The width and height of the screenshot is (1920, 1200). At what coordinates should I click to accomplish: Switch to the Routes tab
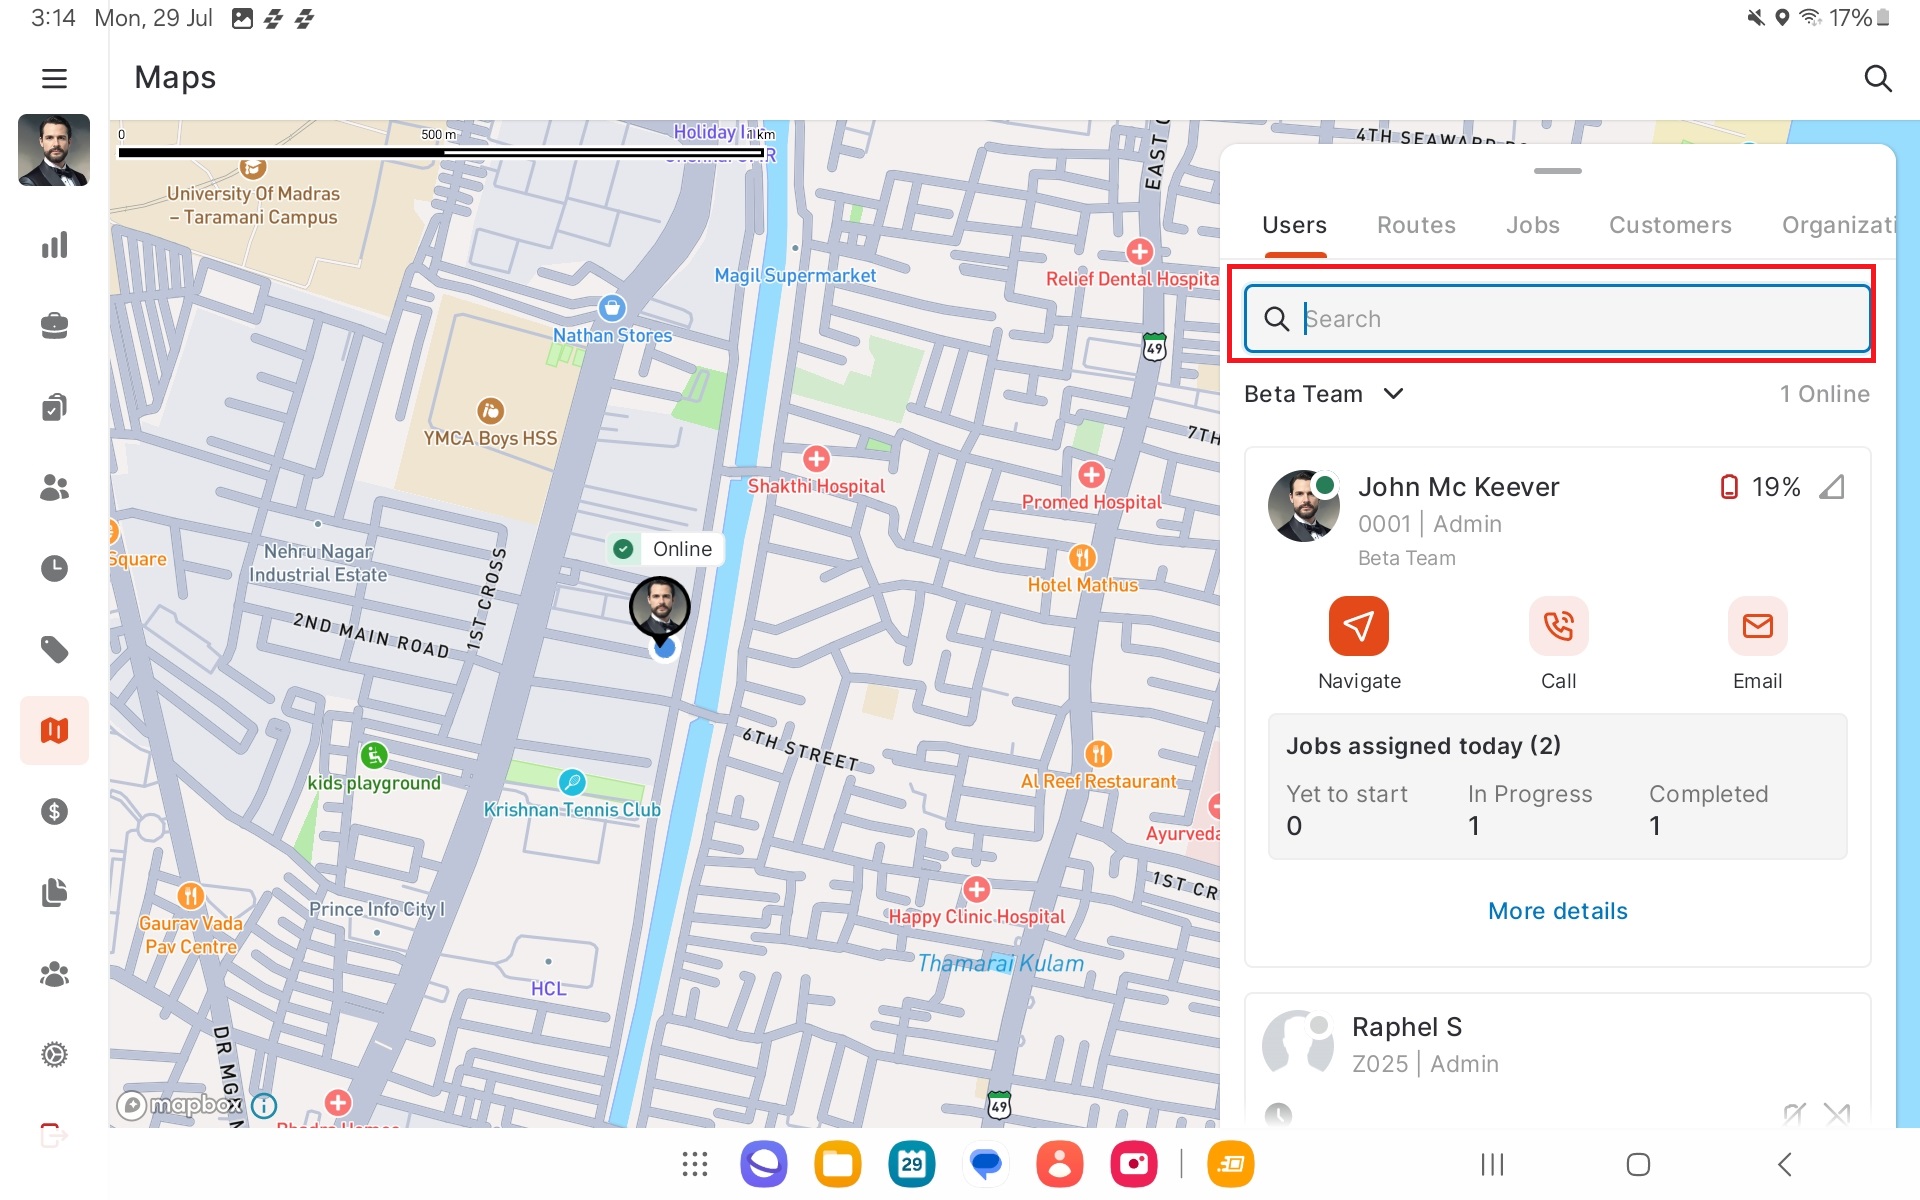click(1415, 225)
